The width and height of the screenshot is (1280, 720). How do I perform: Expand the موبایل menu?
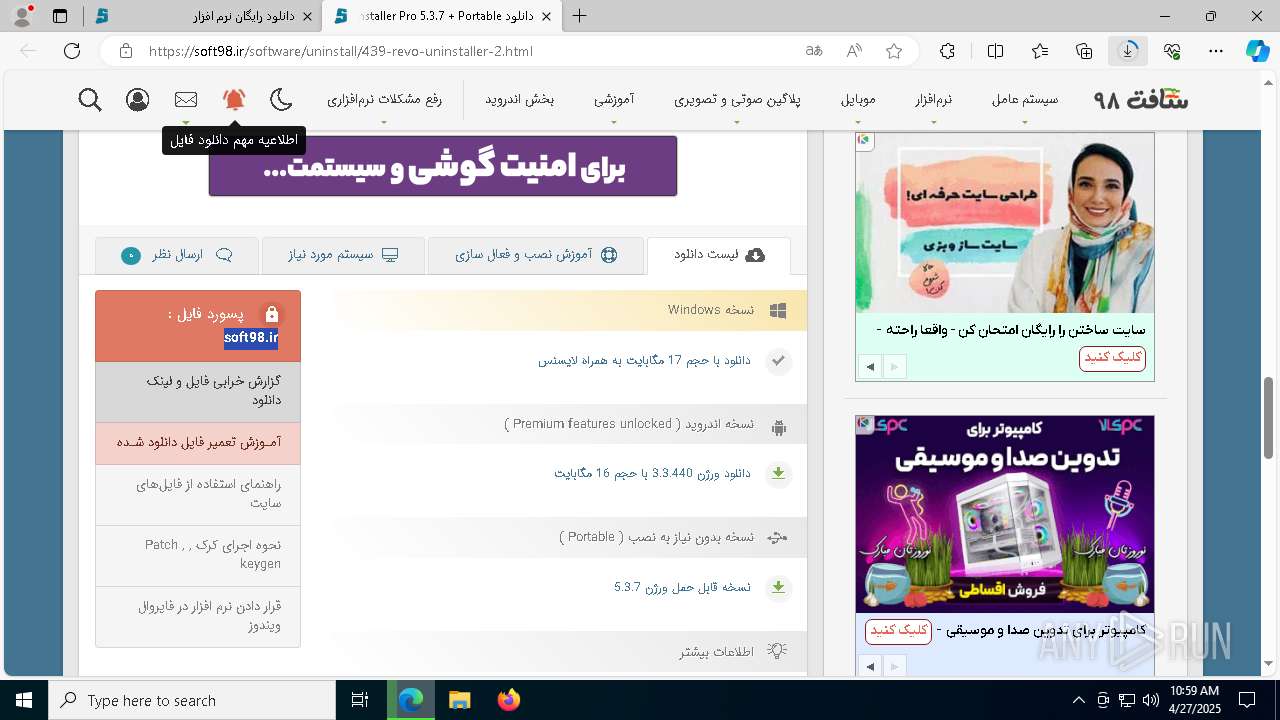pos(858,99)
